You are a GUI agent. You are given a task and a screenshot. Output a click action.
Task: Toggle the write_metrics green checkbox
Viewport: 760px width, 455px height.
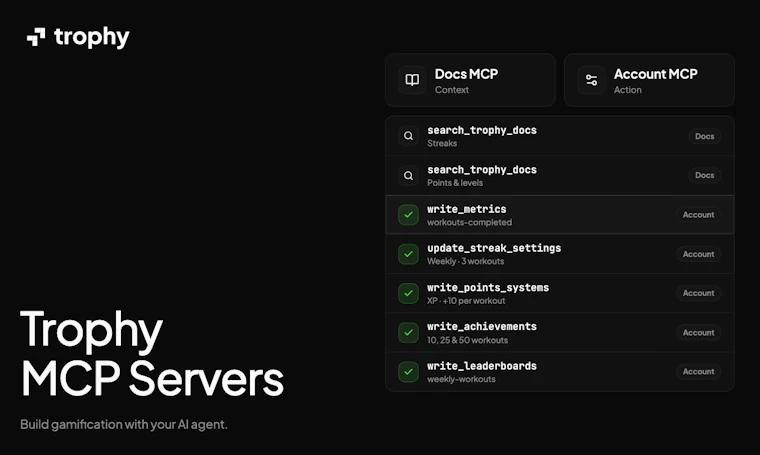click(x=409, y=215)
